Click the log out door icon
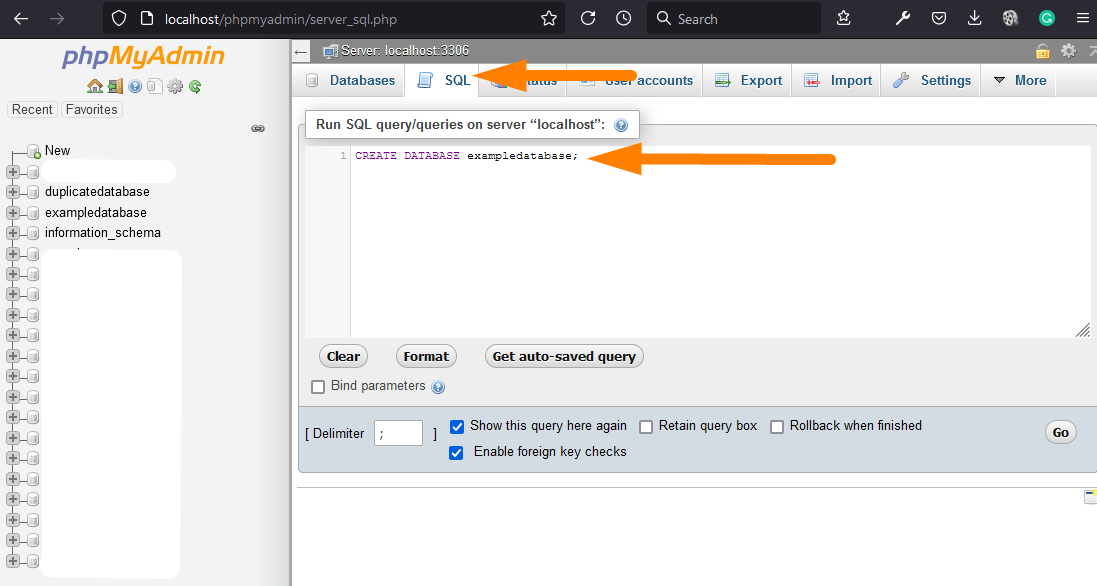The width and height of the screenshot is (1097, 586). pyautogui.click(x=115, y=86)
